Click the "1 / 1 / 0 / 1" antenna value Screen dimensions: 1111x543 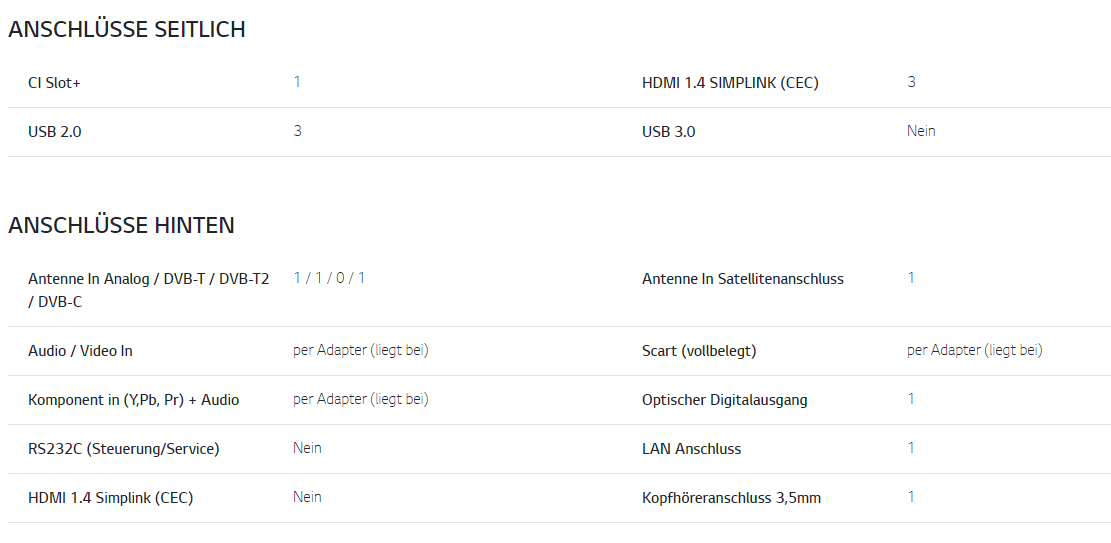[x=329, y=278]
